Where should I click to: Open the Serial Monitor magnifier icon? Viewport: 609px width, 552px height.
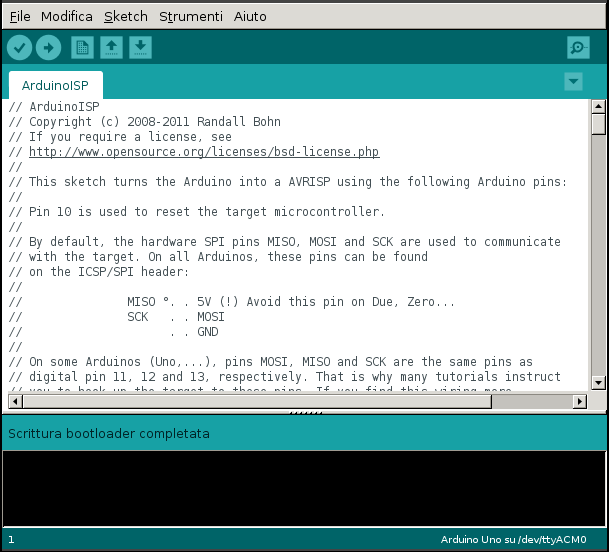coord(578,48)
